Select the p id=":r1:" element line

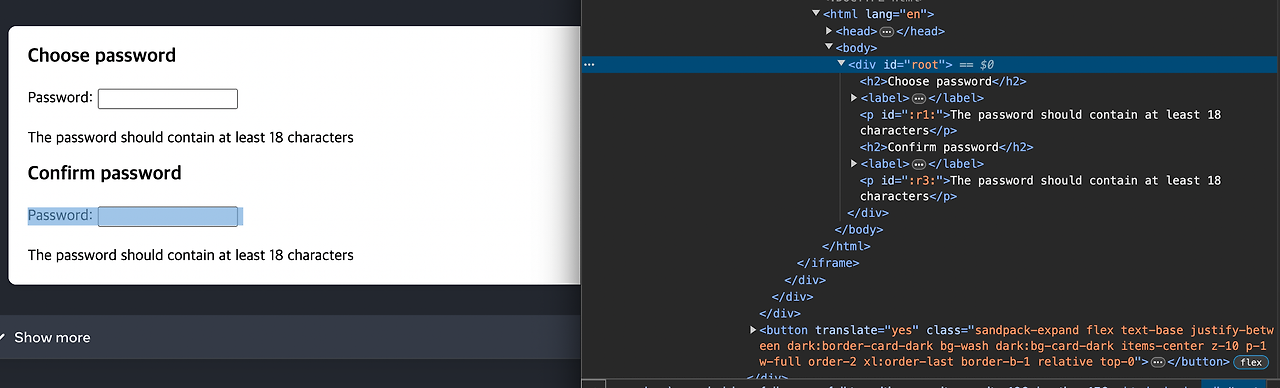click(x=1040, y=122)
